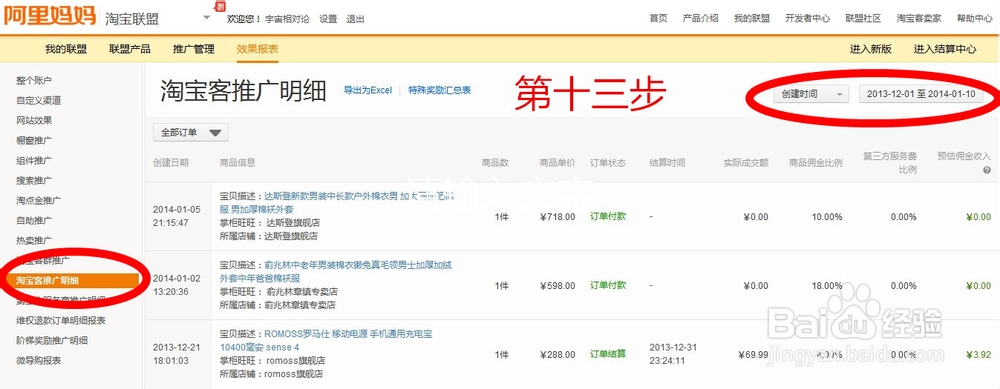Image resolution: width=1000 pixels, height=389 pixels.
Task: Click the 创建日期 column header
Action: pos(171,163)
